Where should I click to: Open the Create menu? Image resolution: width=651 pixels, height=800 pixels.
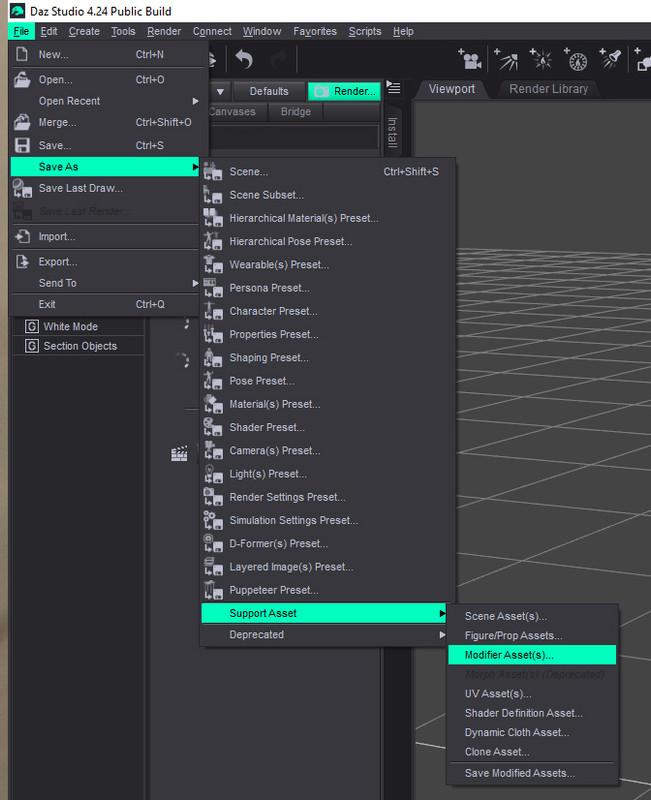click(84, 32)
